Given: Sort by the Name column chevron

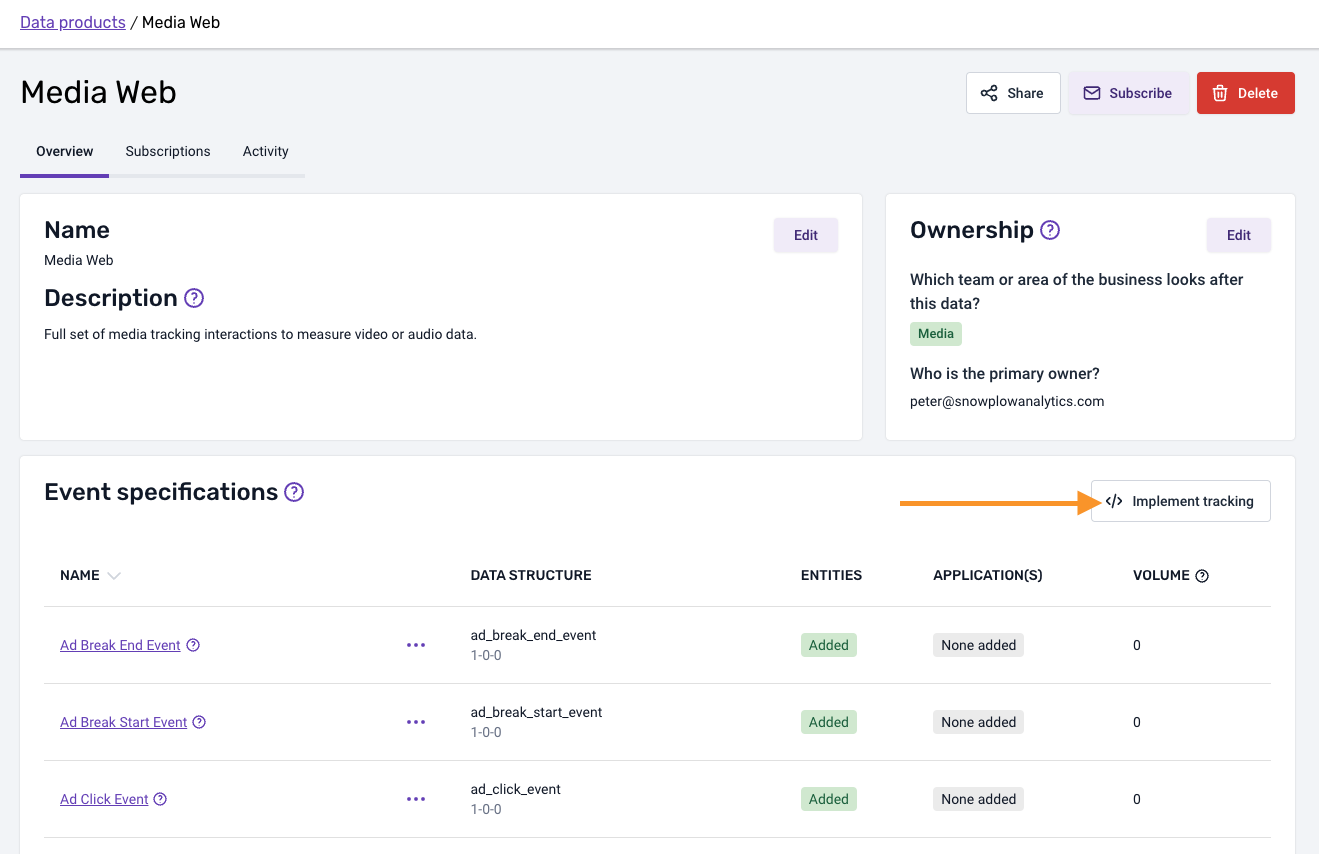Looking at the screenshot, I should (x=114, y=576).
